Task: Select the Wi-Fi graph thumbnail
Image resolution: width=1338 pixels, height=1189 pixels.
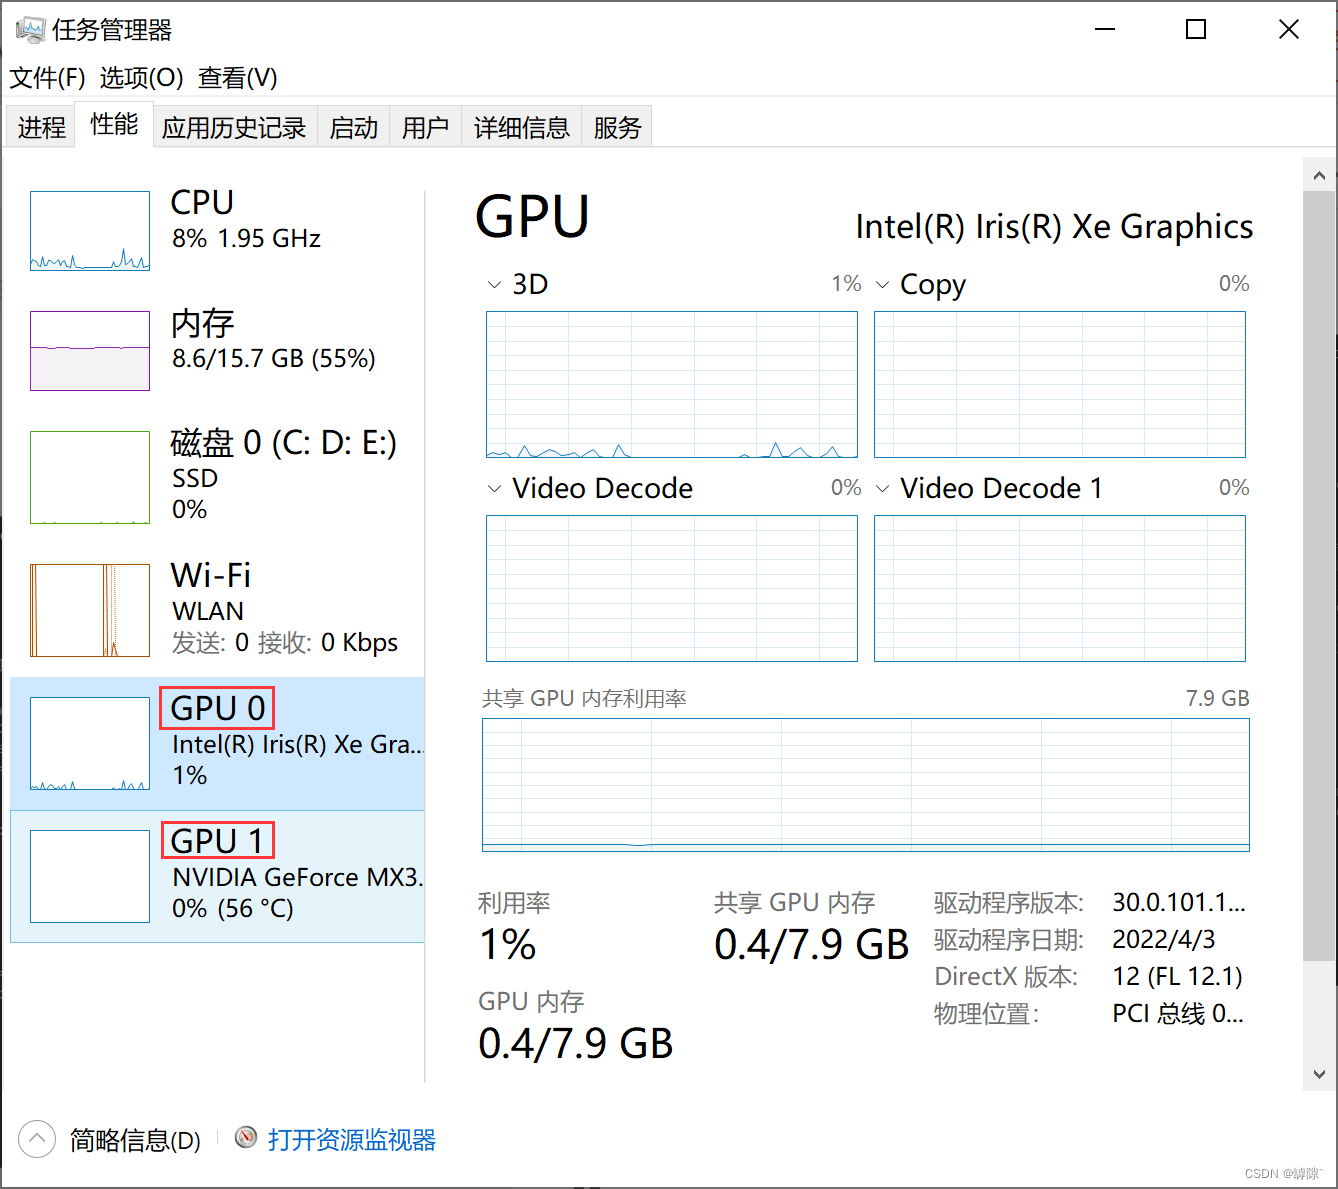Action: [x=90, y=610]
